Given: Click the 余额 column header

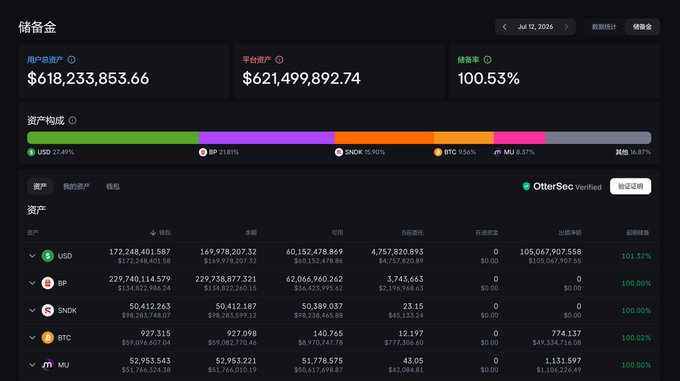Looking at the screenshot, I should (251, 233).
